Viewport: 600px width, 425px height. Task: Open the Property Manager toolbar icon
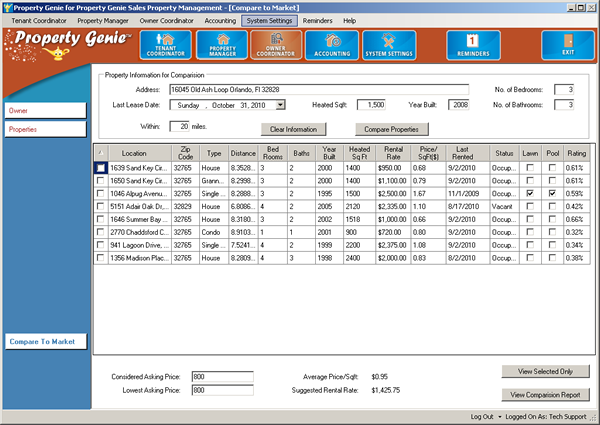(x=222, y=45)
